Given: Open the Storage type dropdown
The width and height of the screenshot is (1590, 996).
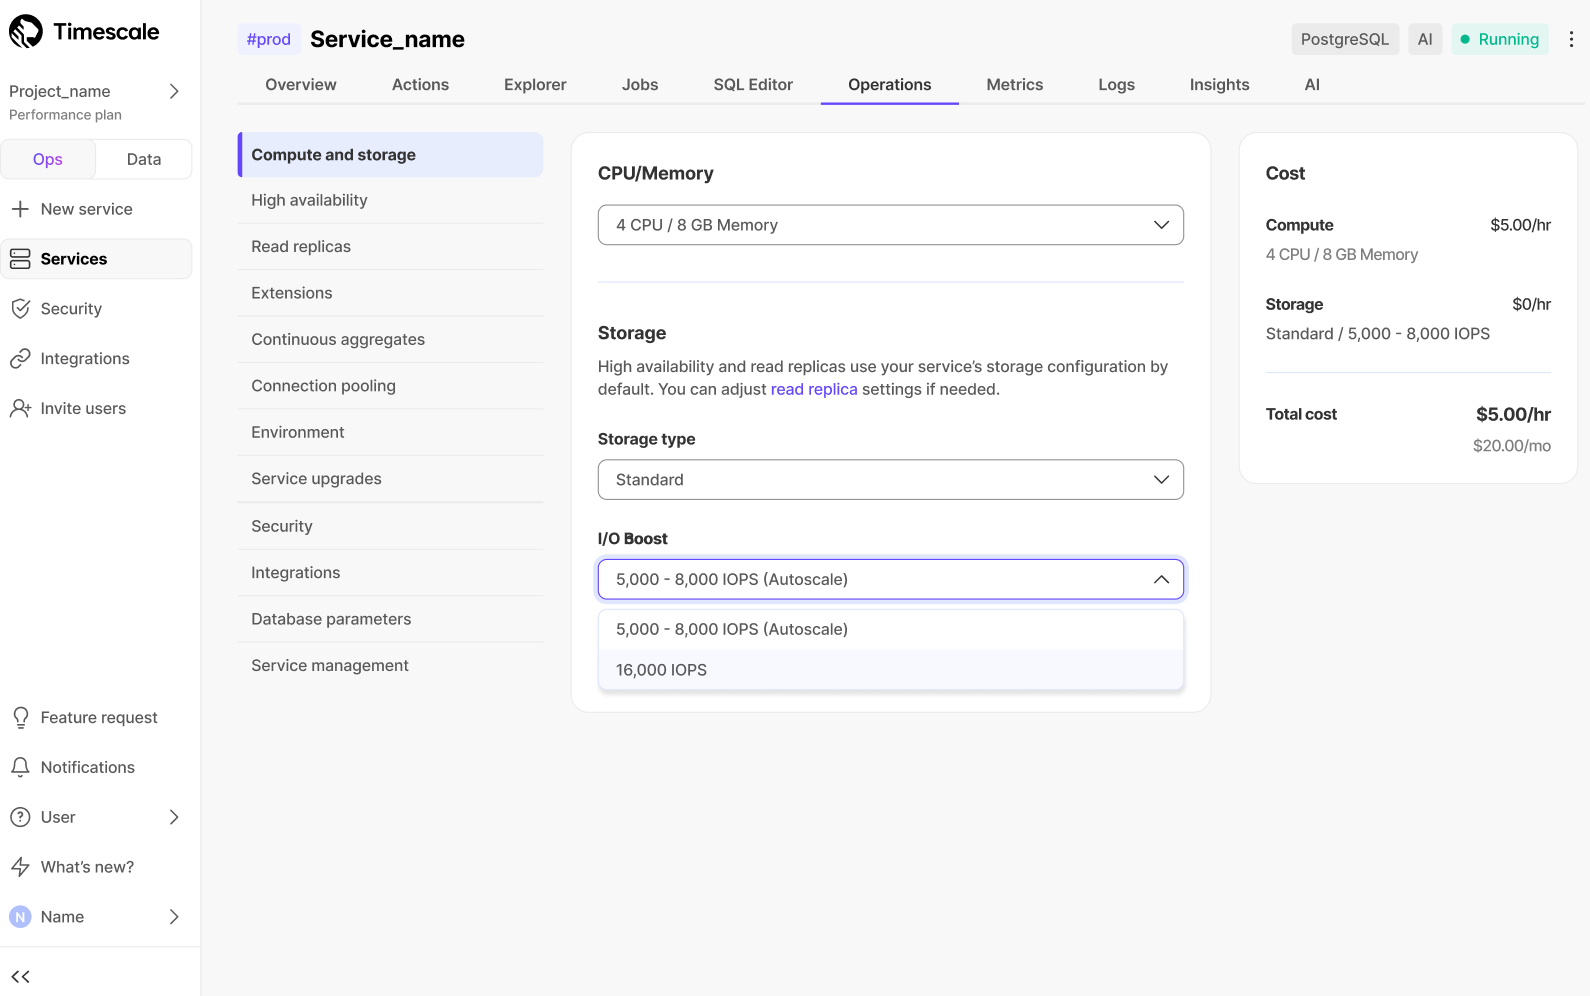Looking at the screenshot, I should point(890,480).
